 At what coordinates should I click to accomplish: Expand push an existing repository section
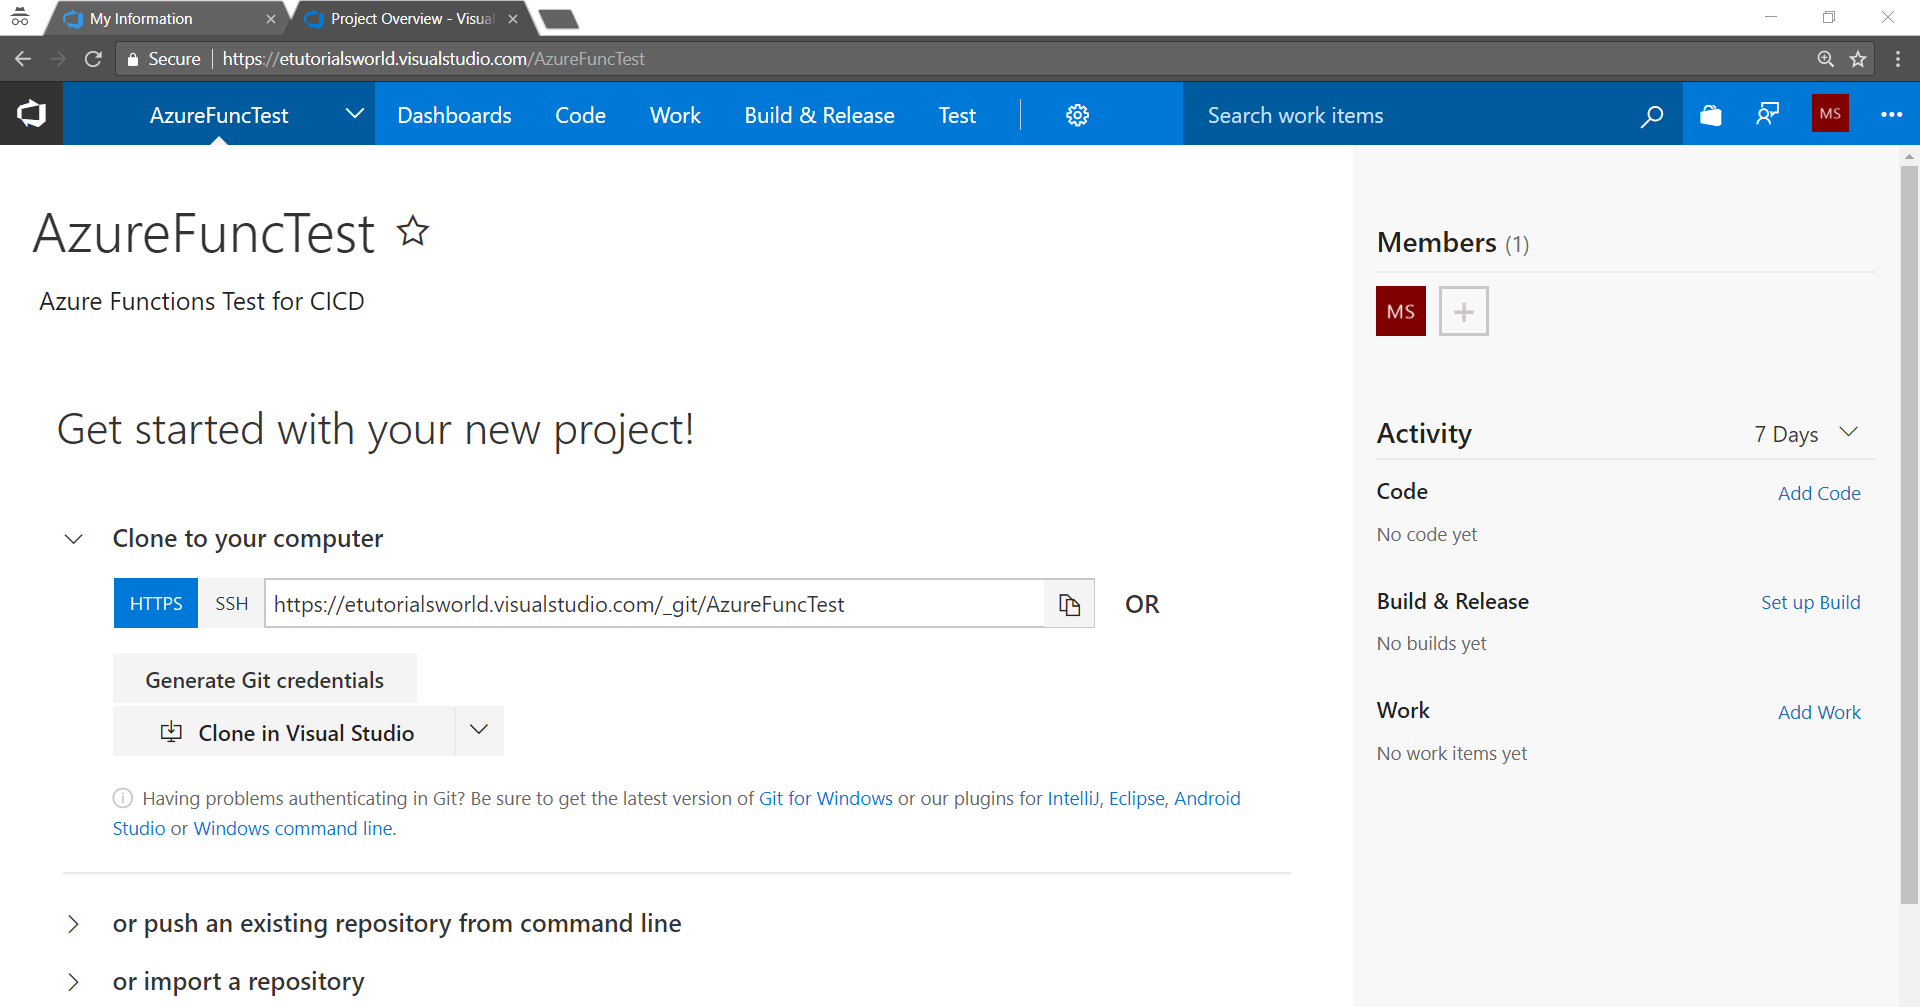pos(73,924)
